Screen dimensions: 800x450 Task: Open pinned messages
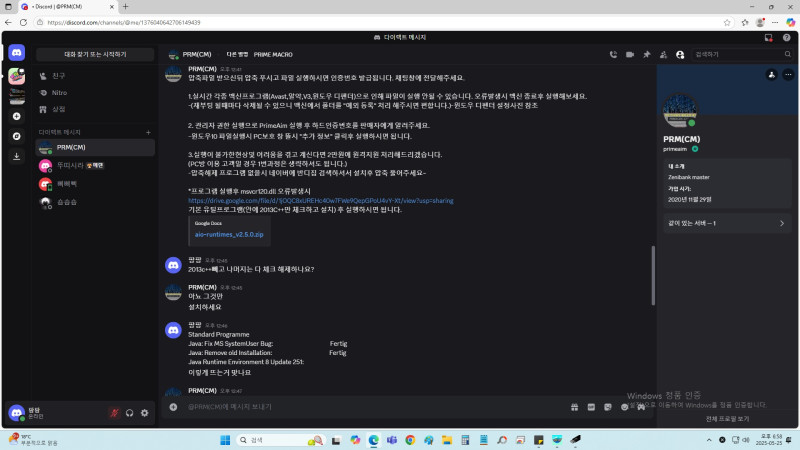coord(646,54)
